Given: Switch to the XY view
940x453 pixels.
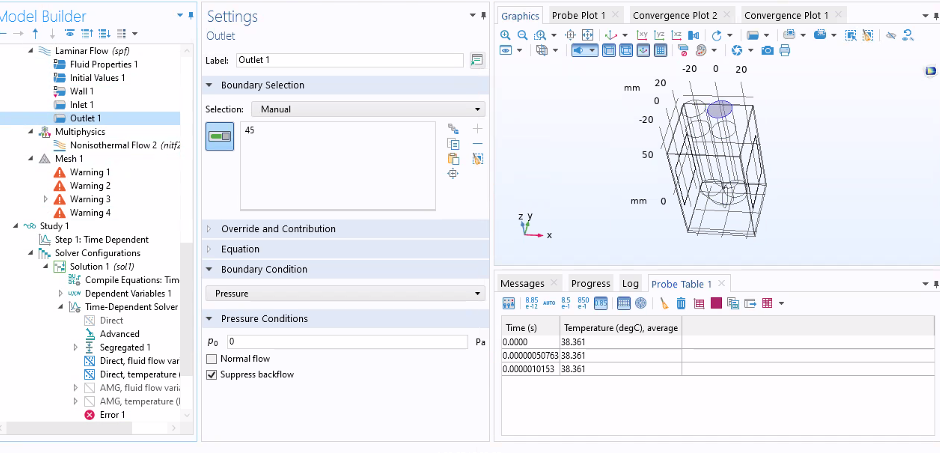Looking at the screenshot, I should pyautogui.click(x=641, y=34).
